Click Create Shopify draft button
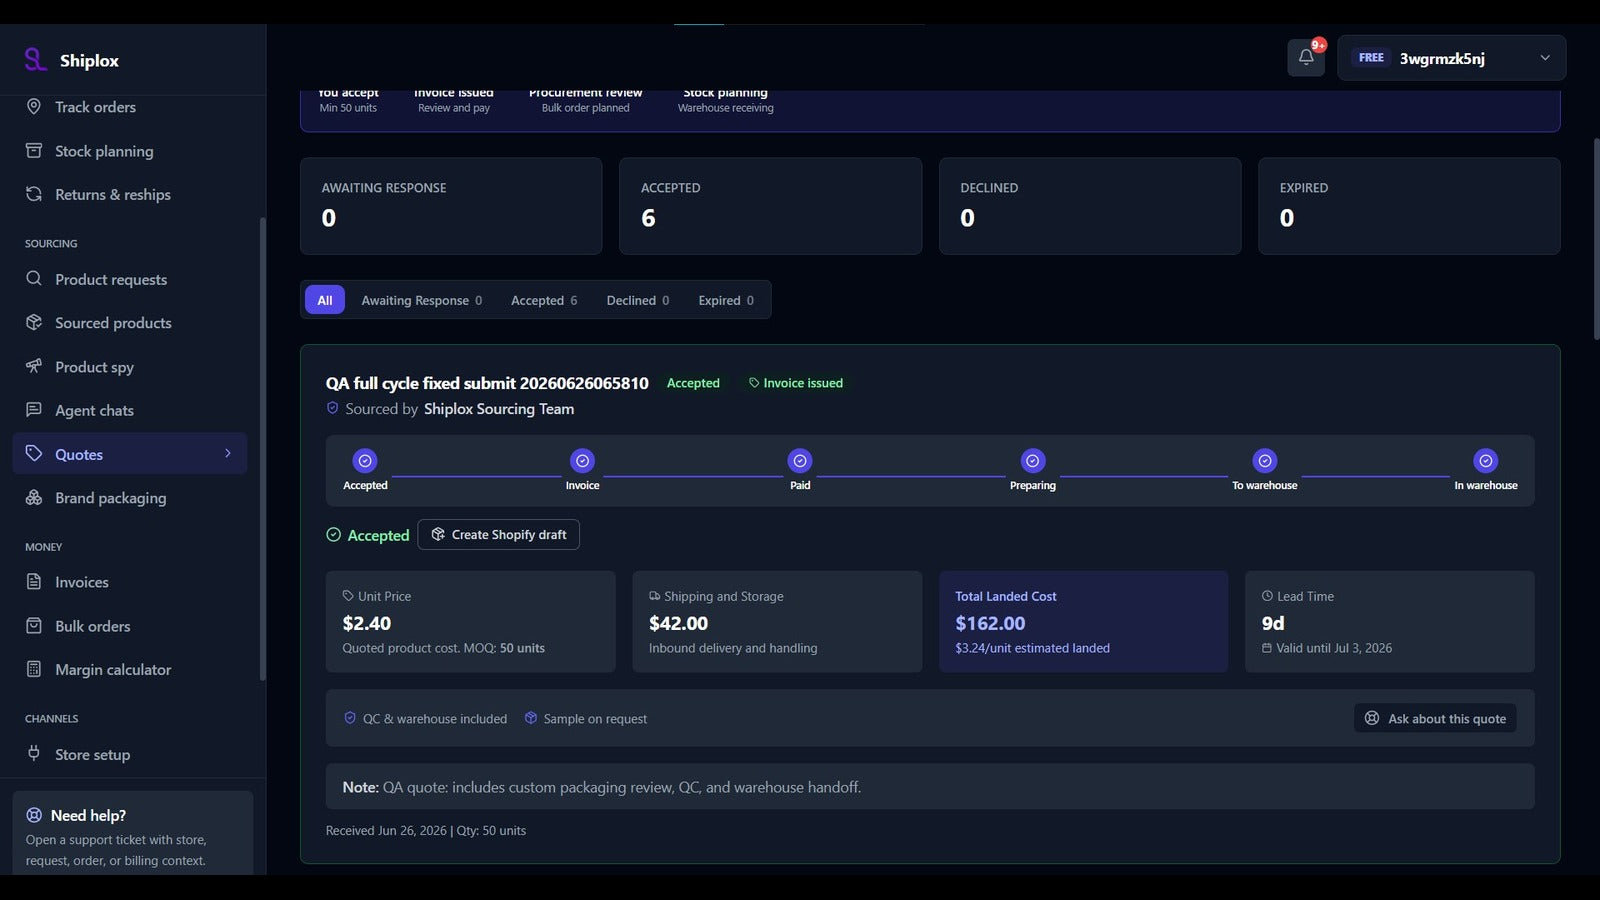The image size is (1600, 900). click(x=498, y=534)
